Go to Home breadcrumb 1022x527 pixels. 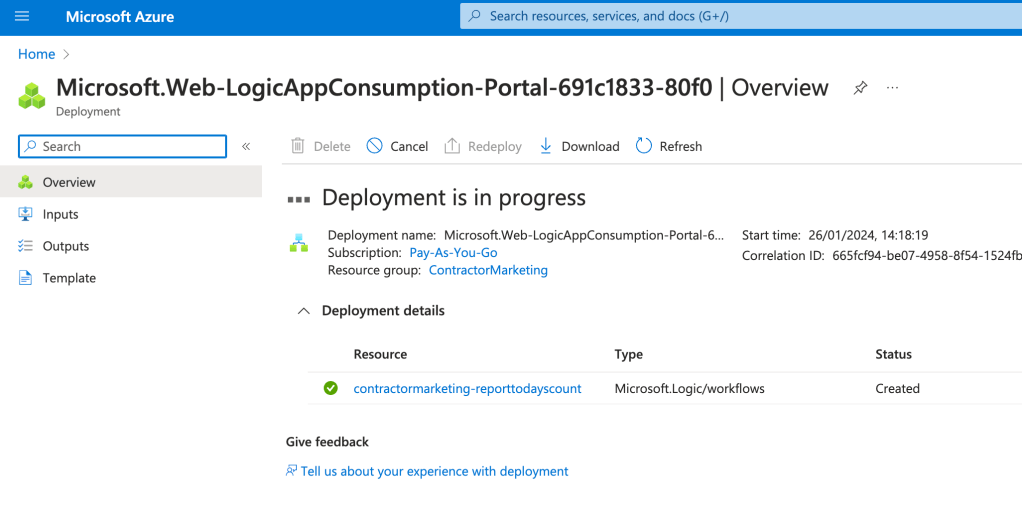click(36, 54)
